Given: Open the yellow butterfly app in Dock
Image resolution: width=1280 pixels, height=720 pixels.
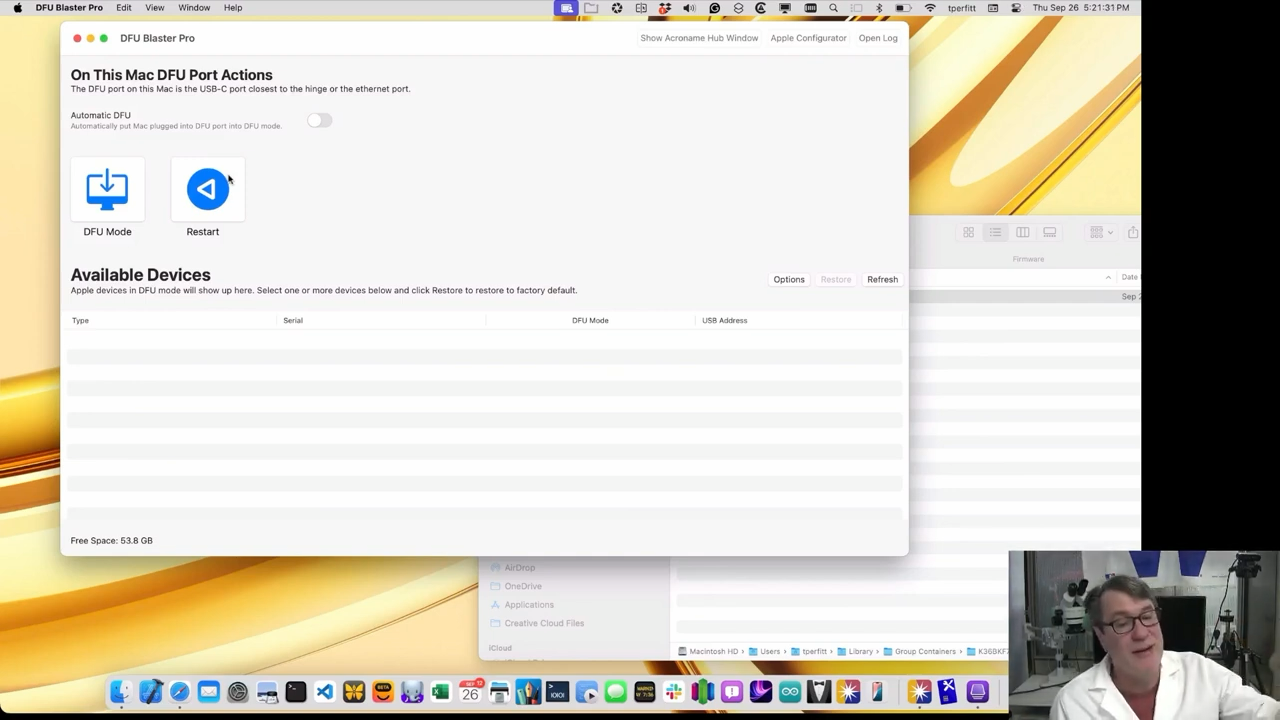Looking at the screenshot, I should (x=353, y=692).
